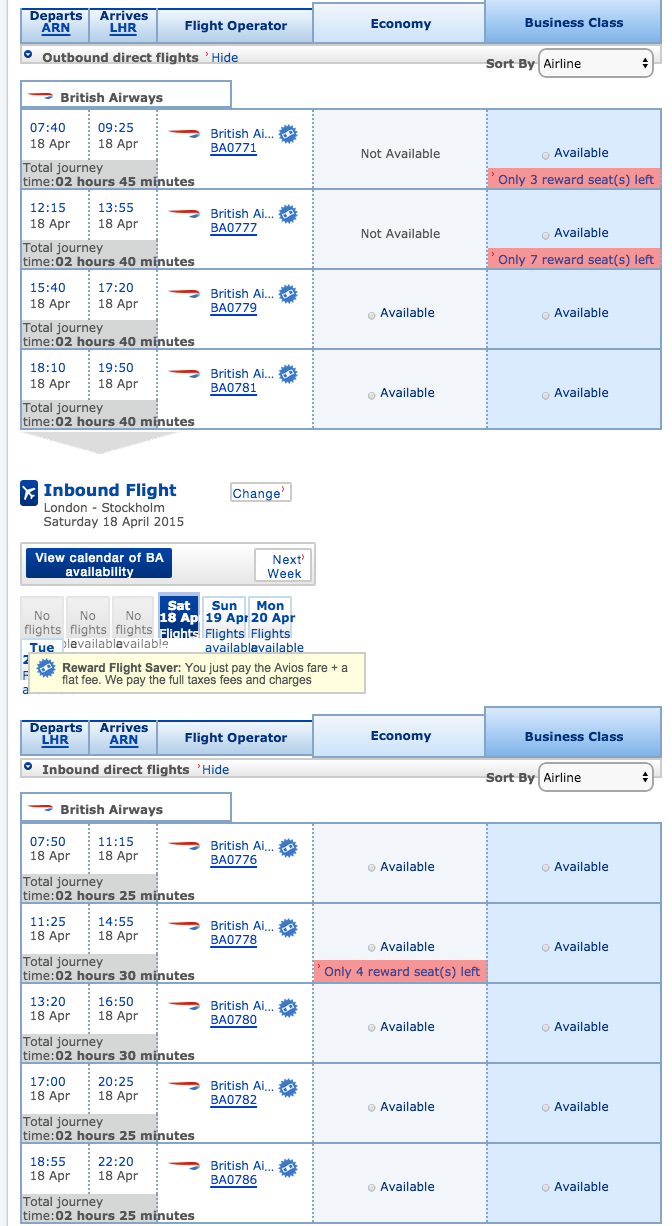Click View calendar of BA availability button
This screenshot has width=672, height=1226.
coord(99,564)
